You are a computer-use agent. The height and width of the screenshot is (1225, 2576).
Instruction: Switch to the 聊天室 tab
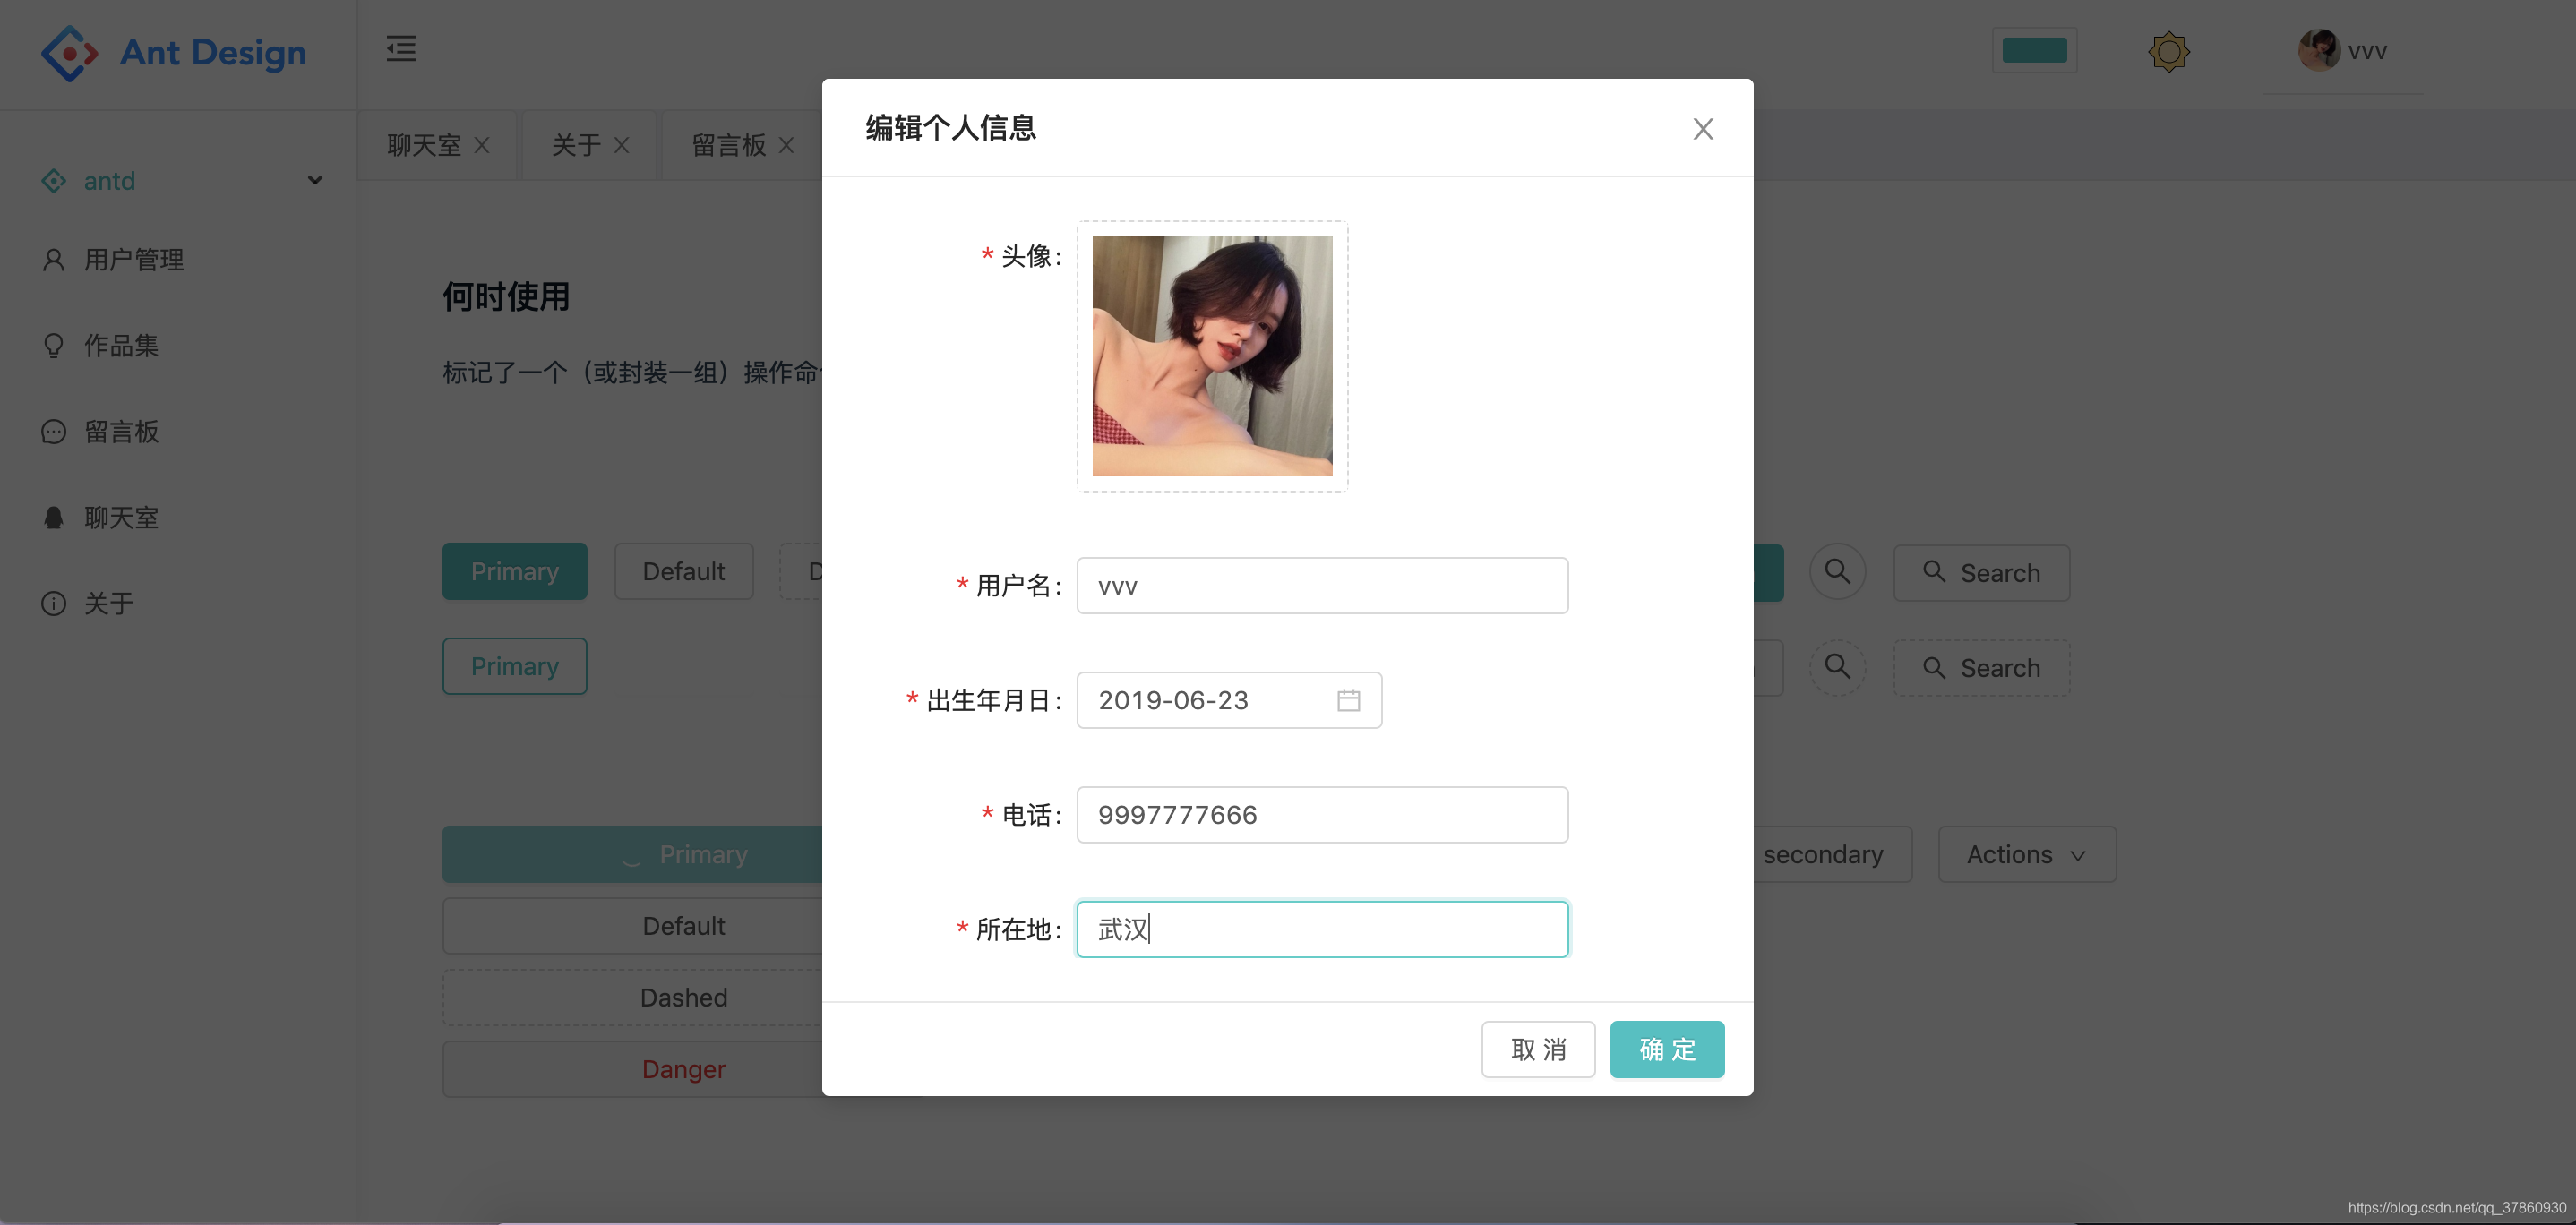[x=424, y=145]
